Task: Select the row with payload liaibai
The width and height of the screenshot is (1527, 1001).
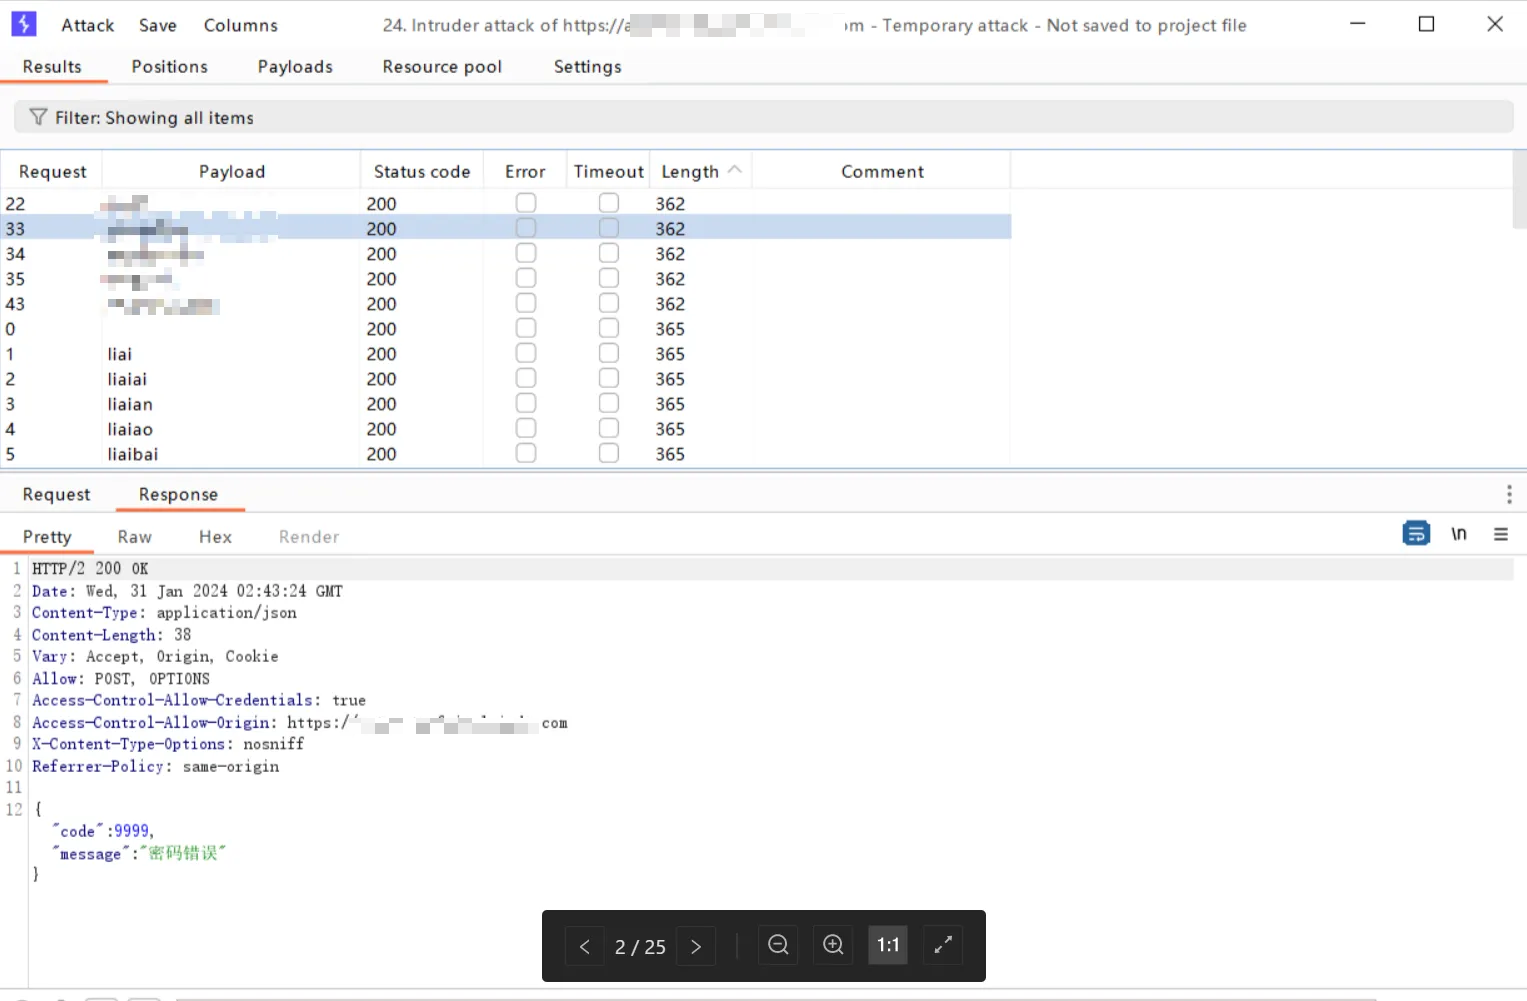Action: (x=133, y=454)
